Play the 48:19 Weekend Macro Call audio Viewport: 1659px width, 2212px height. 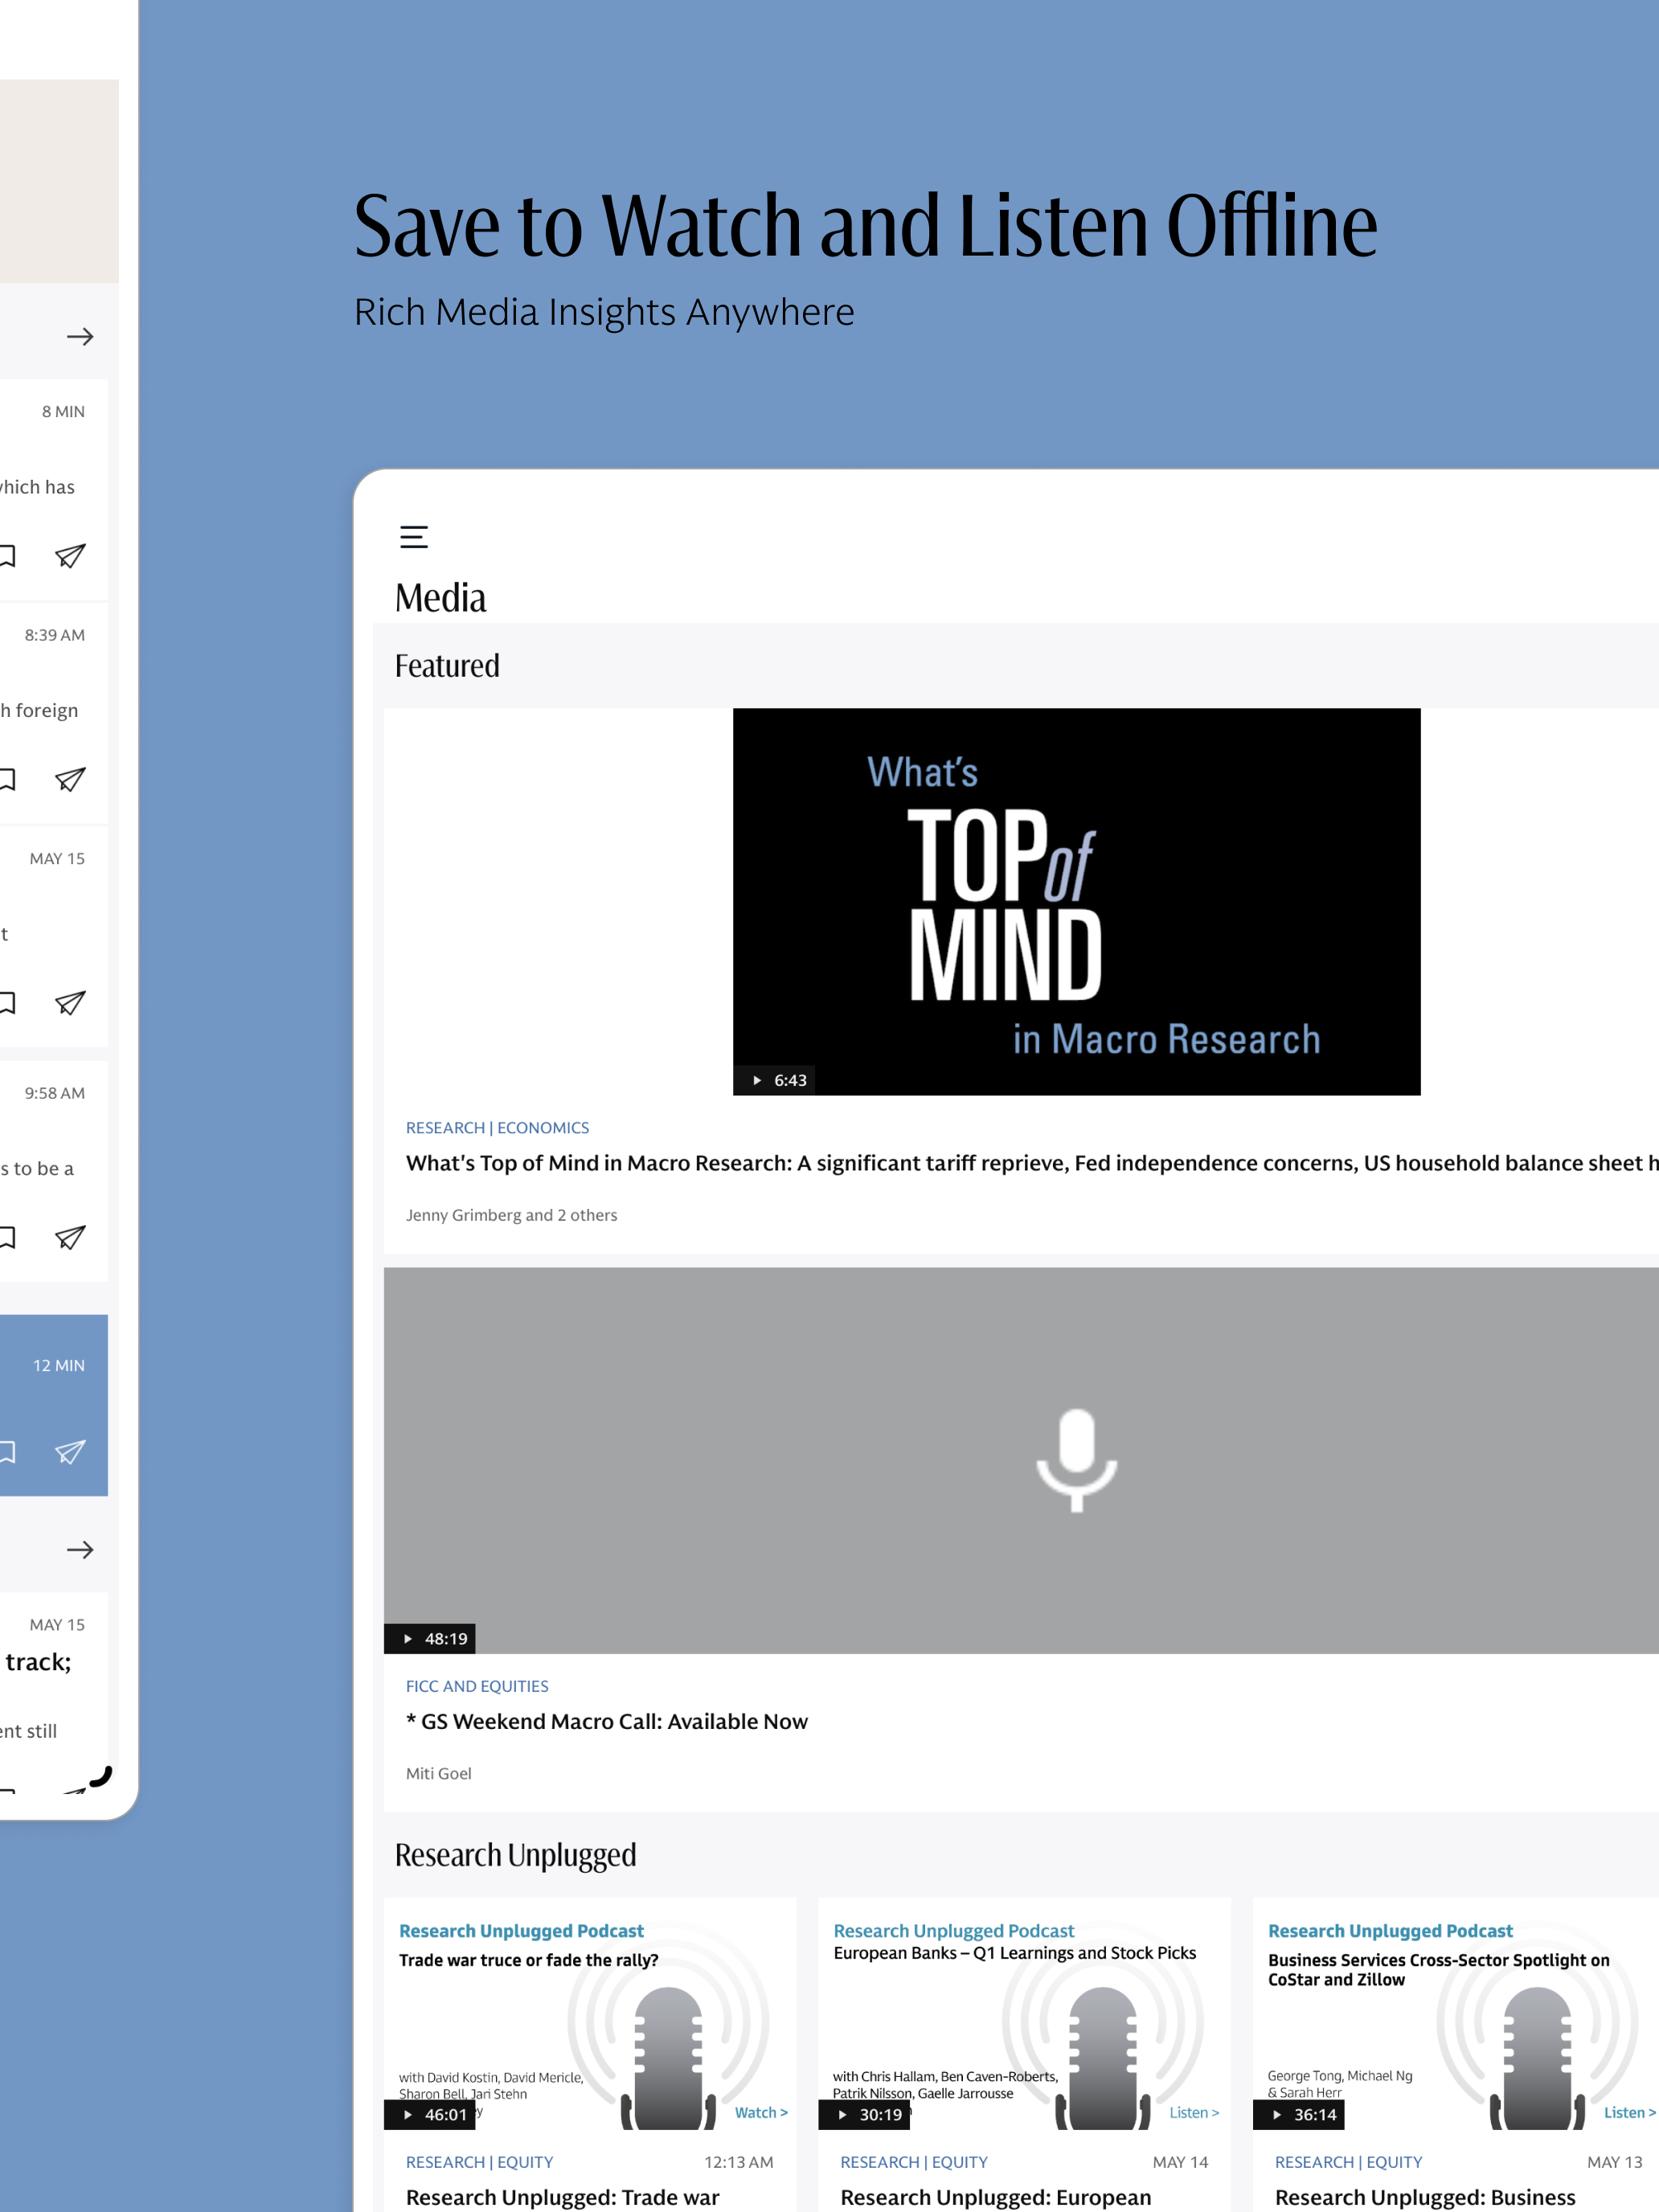[431, 1638]
